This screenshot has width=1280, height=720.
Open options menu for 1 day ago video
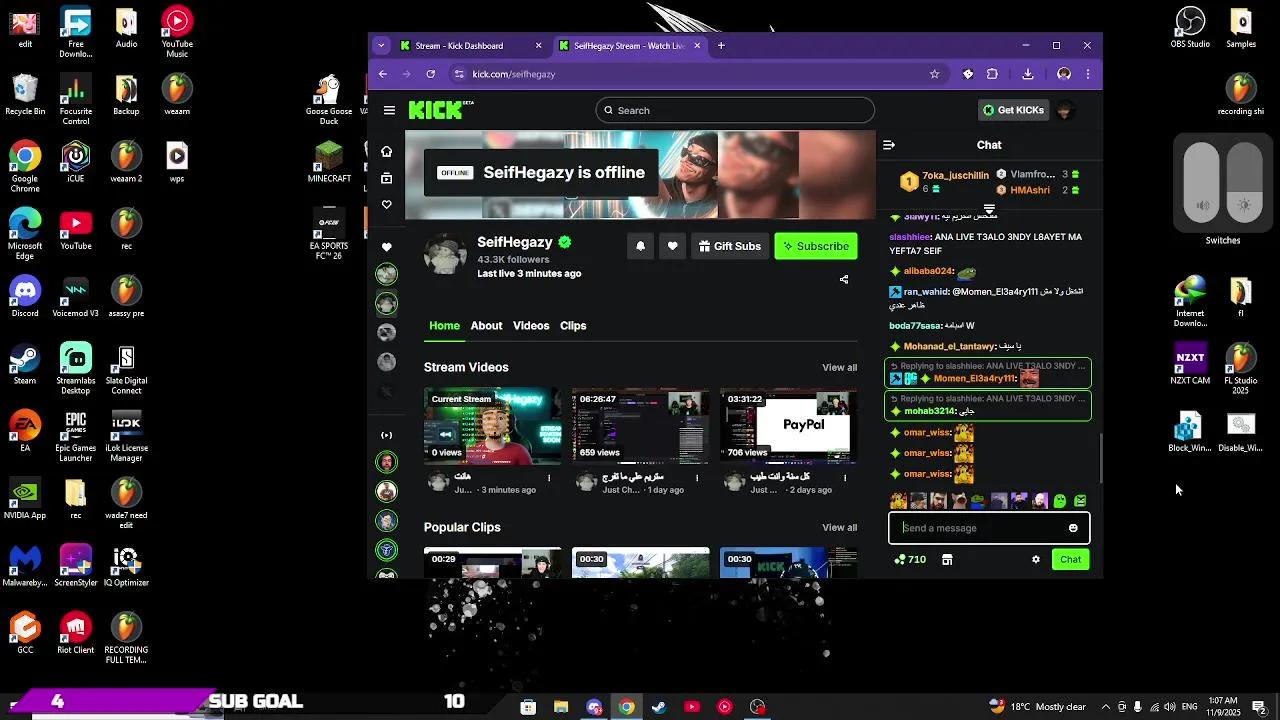pyautogui.click(x=697, y=478)
